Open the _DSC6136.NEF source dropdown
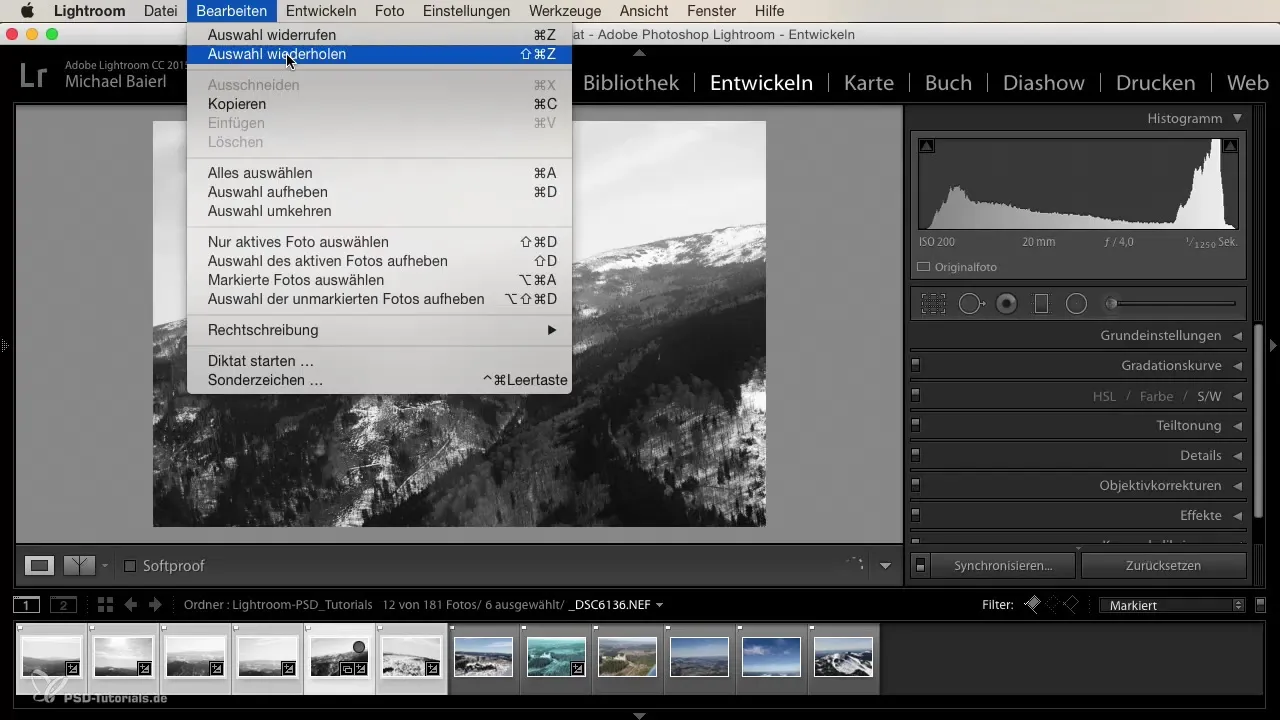This screenshot has height=720, width=1280. click(x=616, y=605)
